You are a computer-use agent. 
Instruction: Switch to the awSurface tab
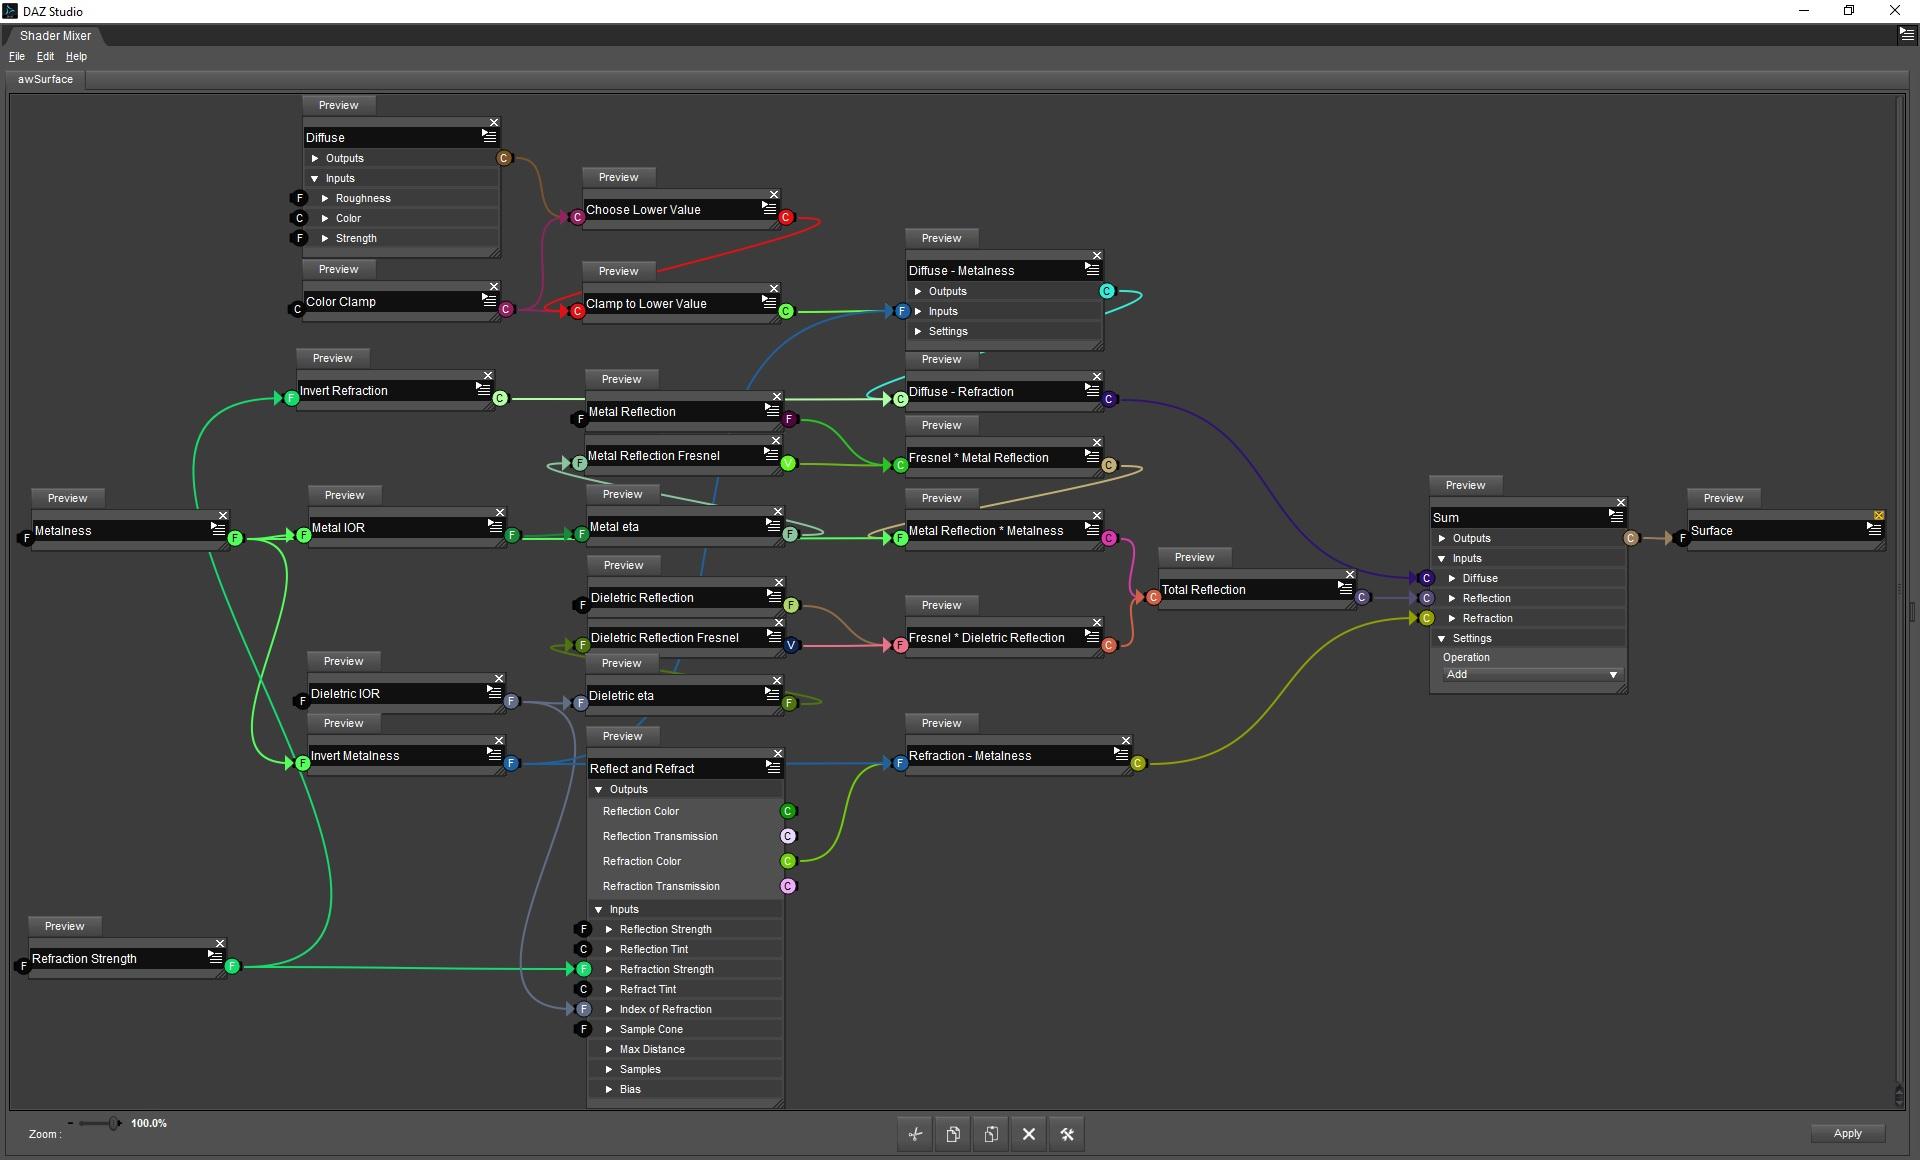46,79
